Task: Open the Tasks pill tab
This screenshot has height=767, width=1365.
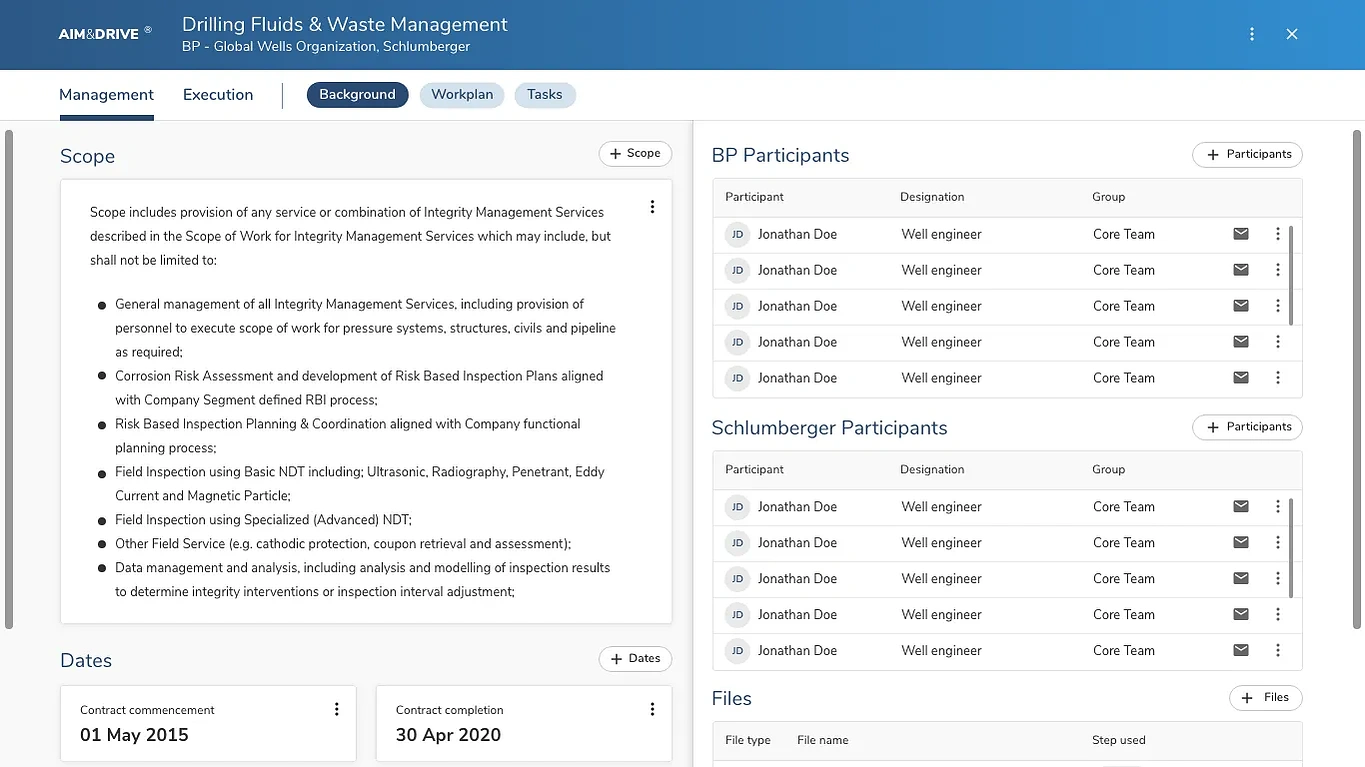Action: [545, 95]
